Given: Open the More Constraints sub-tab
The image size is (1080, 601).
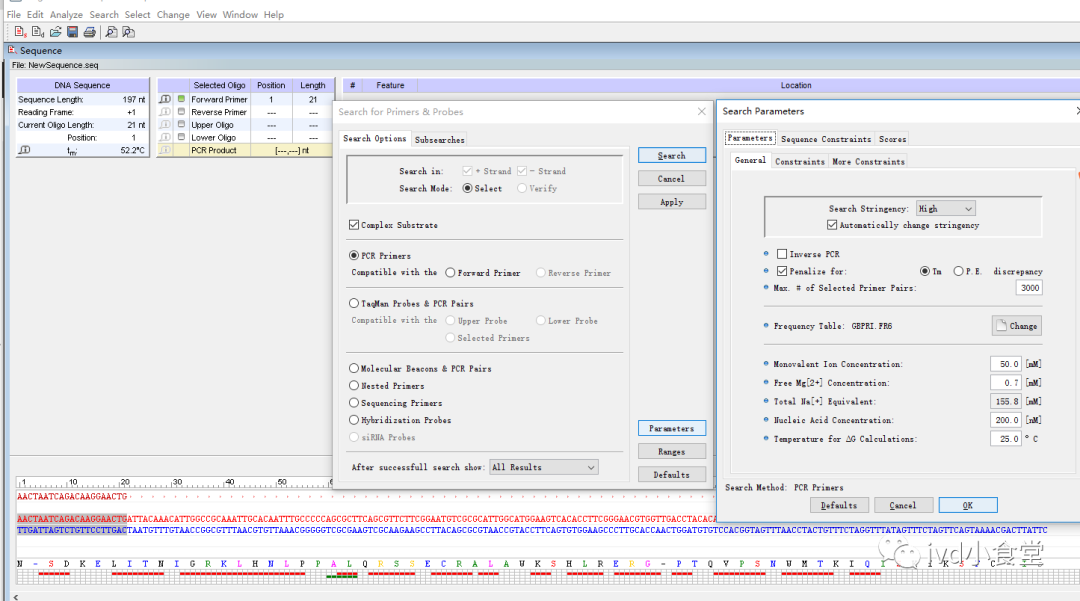Looking at the screenshot, I should 868,162.
